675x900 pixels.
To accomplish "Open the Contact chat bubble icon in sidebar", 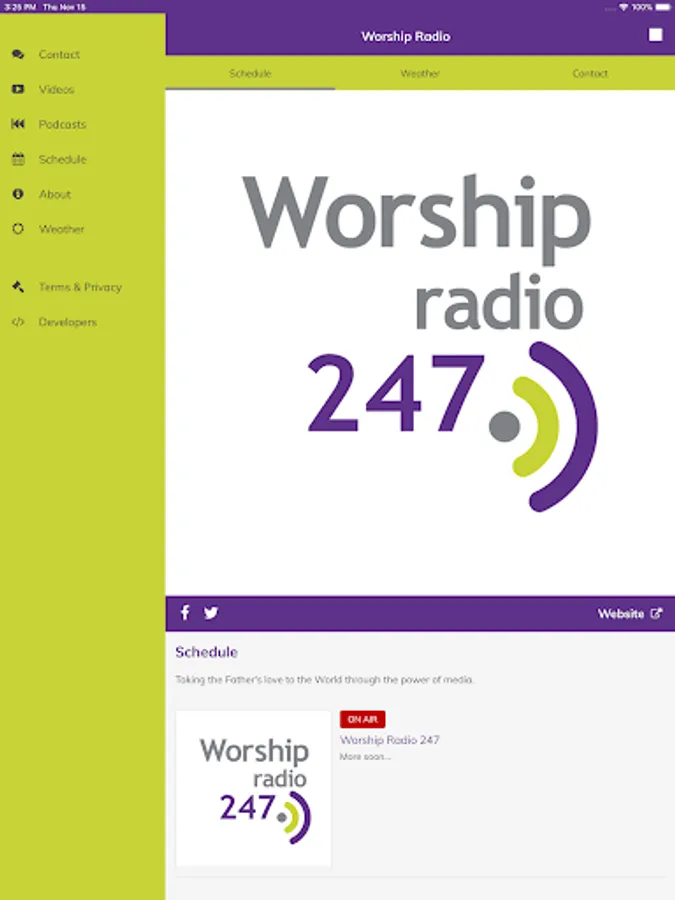I will point(18,55).
